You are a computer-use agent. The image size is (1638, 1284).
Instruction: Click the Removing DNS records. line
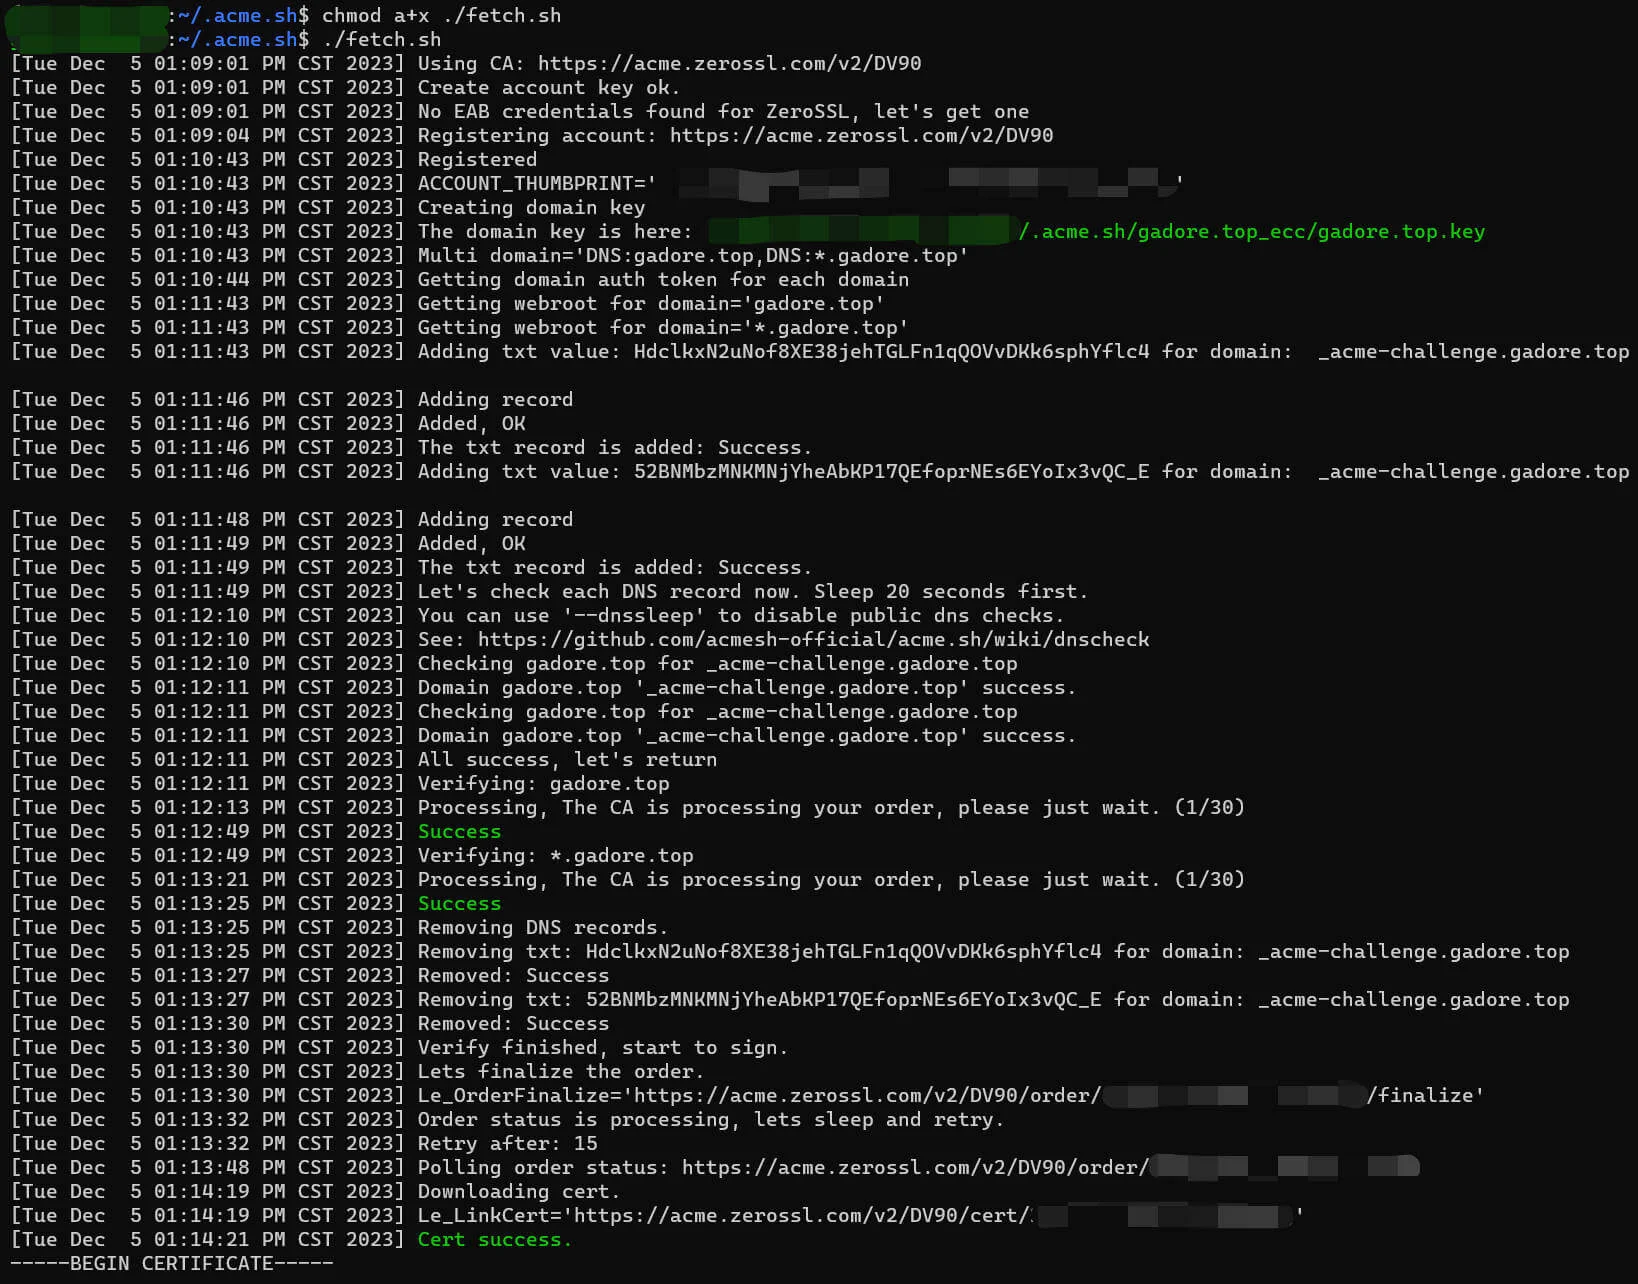[542, 928]
